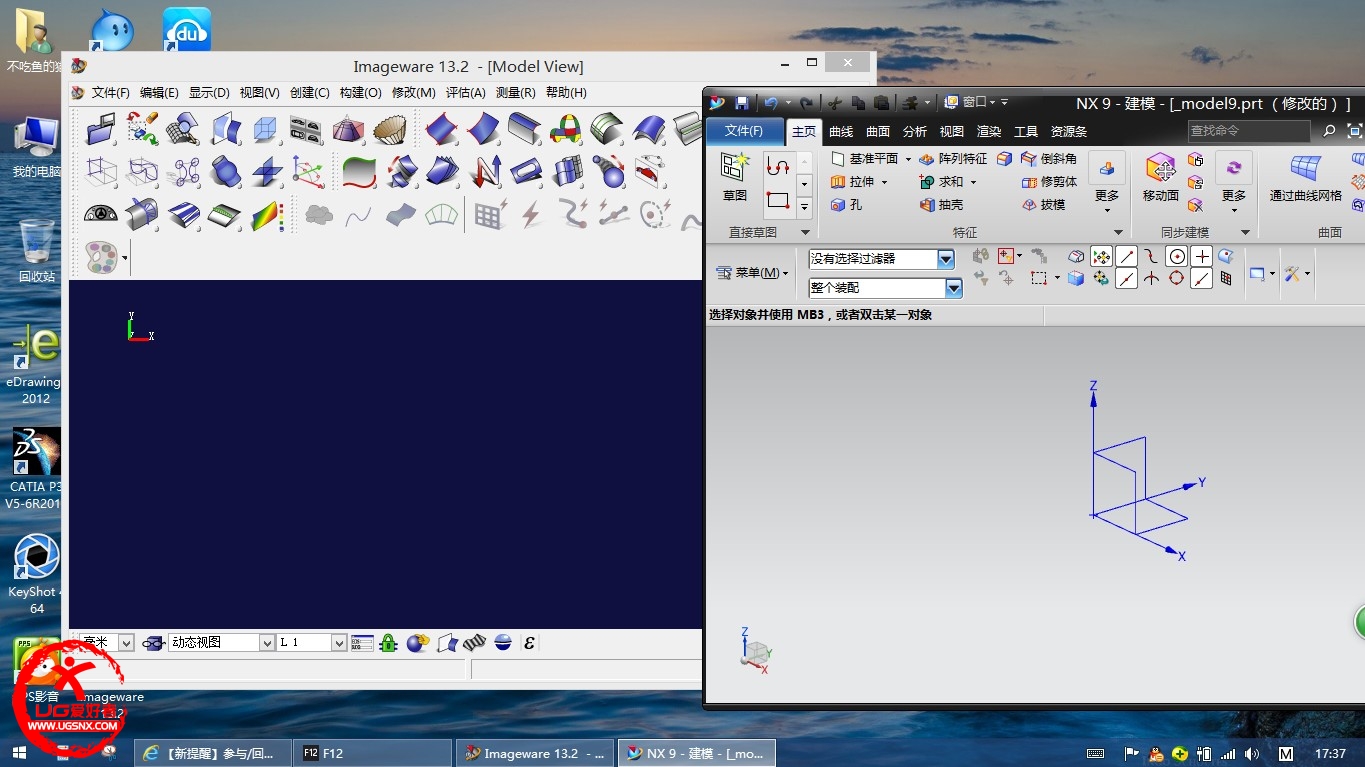This screenshot has height=767, width=1365.
Task: Toggle the quadrant point snap circle in NX
Action: pos(1176,279)
